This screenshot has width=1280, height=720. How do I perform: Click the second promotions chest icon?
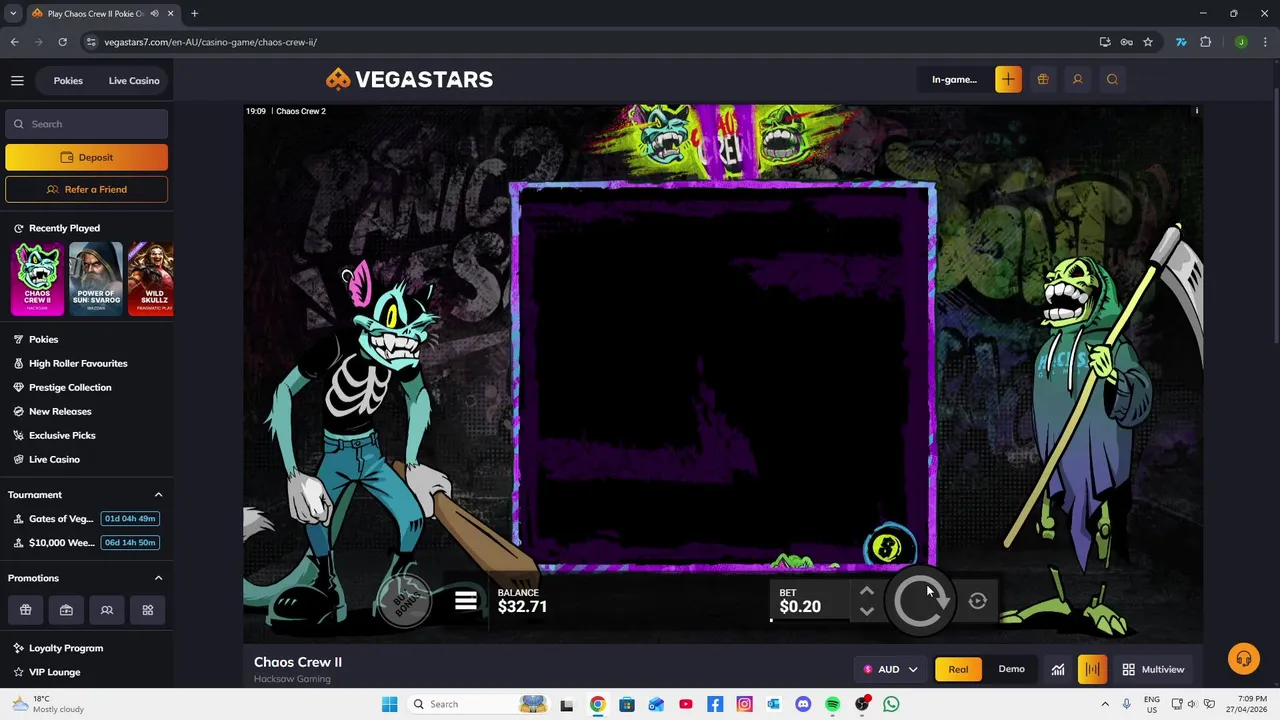66,610
